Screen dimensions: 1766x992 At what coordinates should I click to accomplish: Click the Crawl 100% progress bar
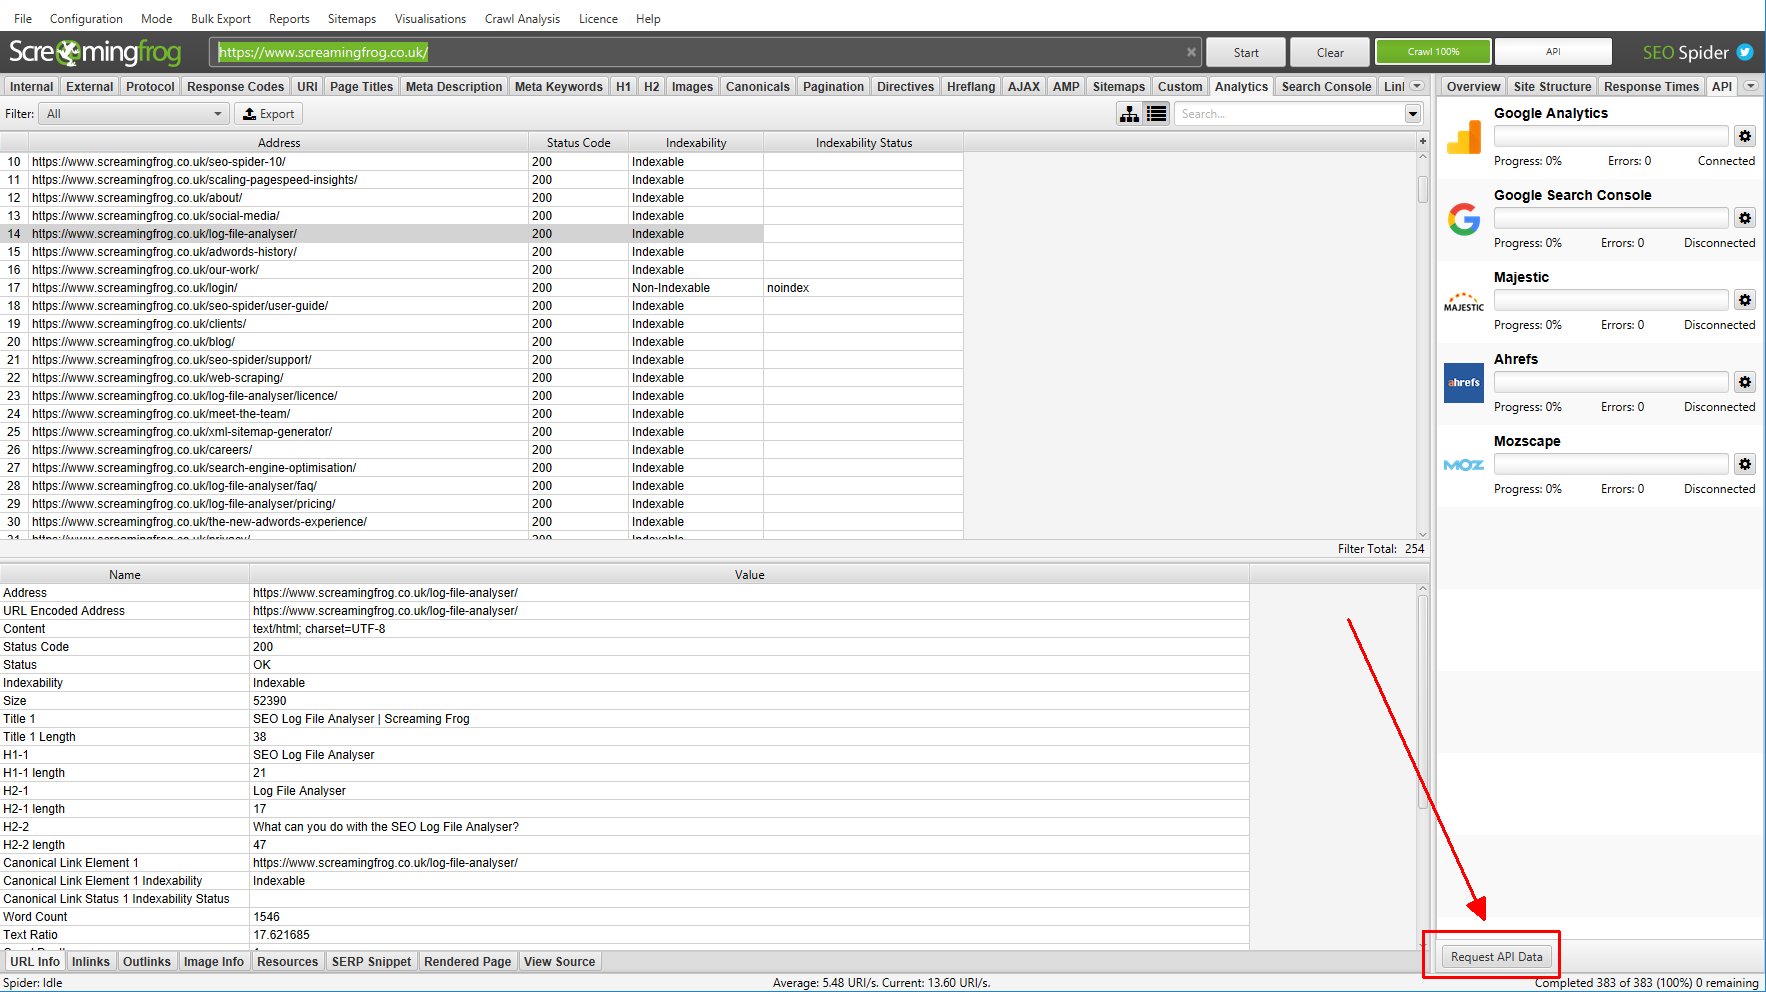click(1433, 52)
